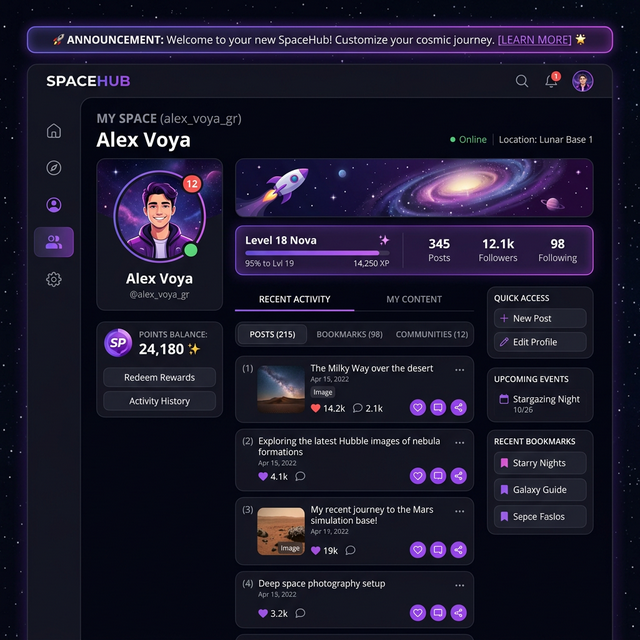
Task: Comment on the Mars simulation base post
Action: [x=438, y=550]
